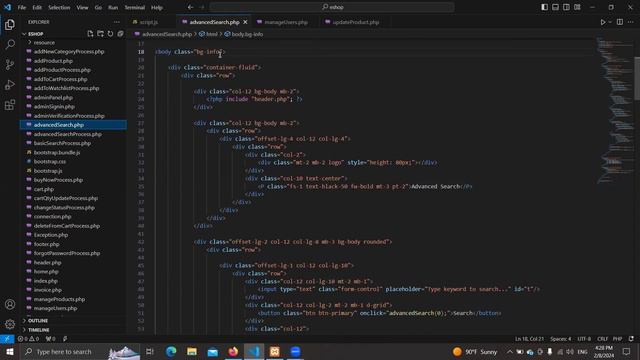Expand the TIMELINE section
The image size is (640, 360).
coord(38,330)
